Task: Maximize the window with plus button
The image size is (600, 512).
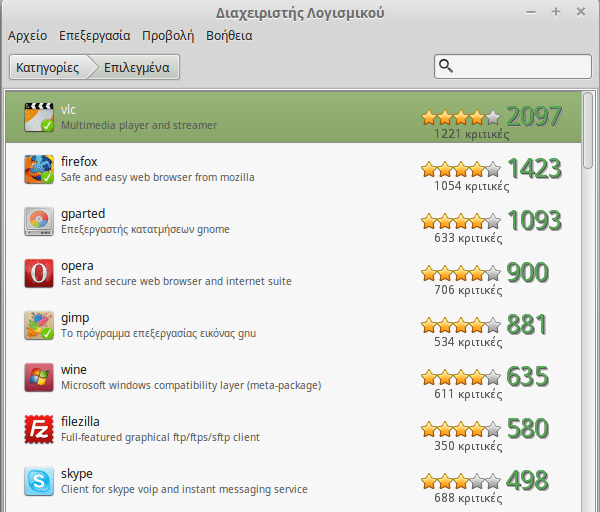Action: click(x=556, y=12)
